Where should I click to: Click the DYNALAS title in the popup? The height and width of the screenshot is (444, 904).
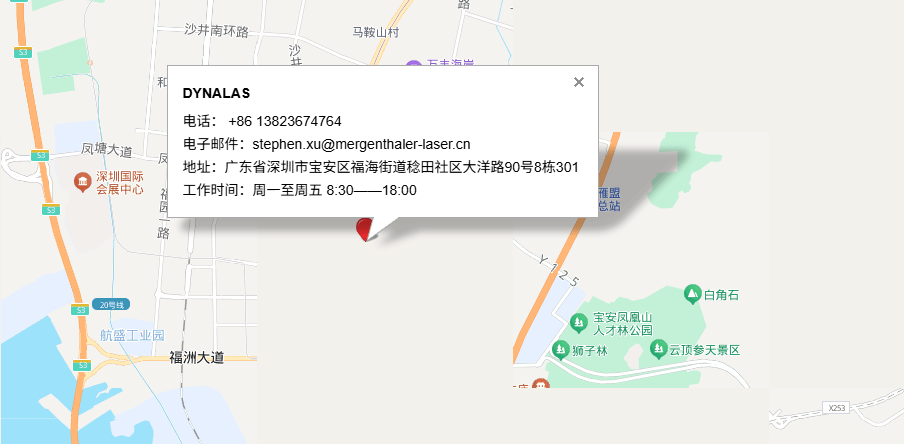(x=216, y=93)
